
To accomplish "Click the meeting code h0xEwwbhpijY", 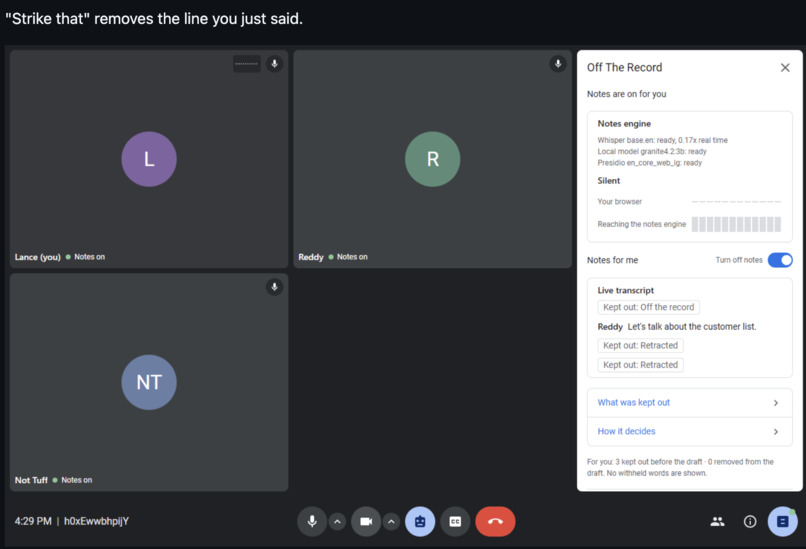I will (x=96, y=521).
